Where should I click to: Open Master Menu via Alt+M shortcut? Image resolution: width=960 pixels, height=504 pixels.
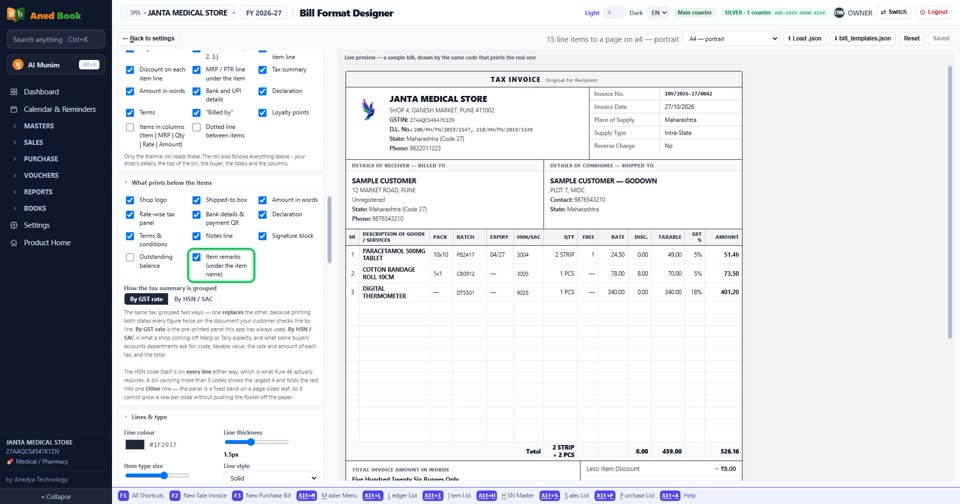(x=327, y=495)
